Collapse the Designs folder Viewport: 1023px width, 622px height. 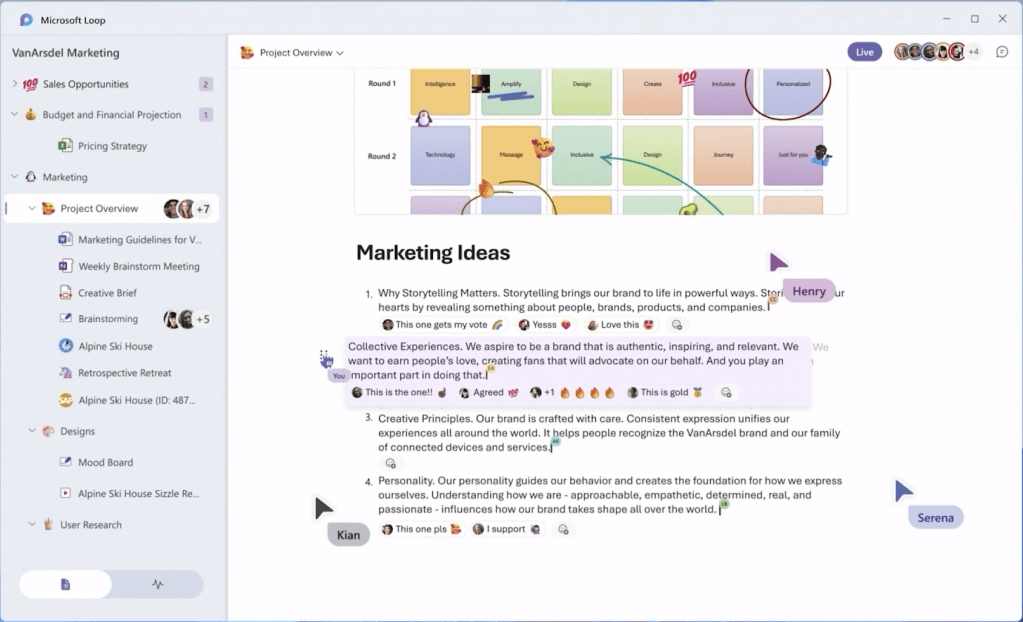(x=32, y=431)
